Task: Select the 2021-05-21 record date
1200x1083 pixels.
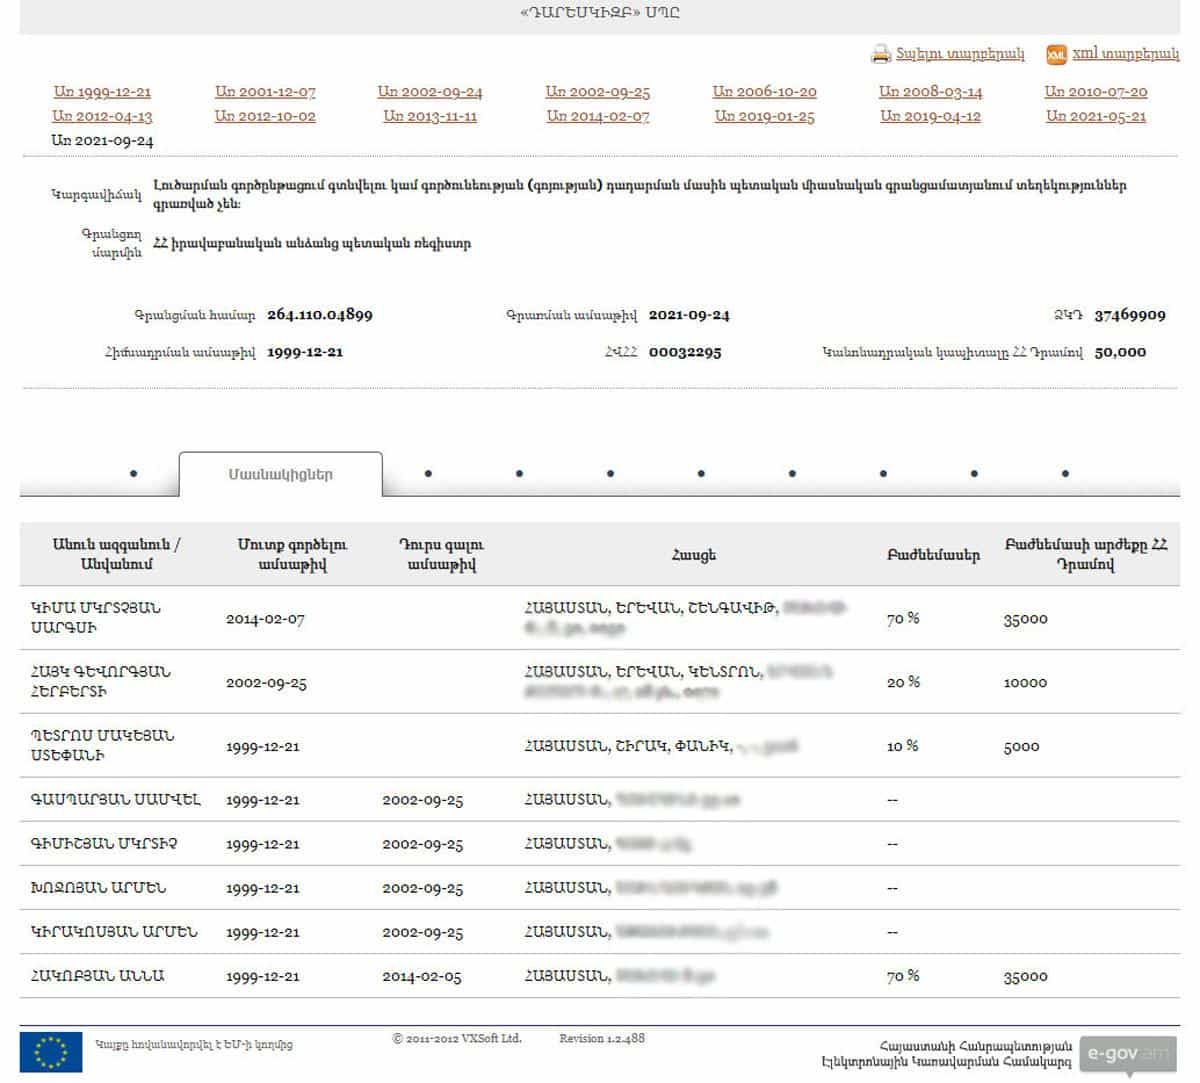Action: pyautogui.click(x=1095, y=116)
